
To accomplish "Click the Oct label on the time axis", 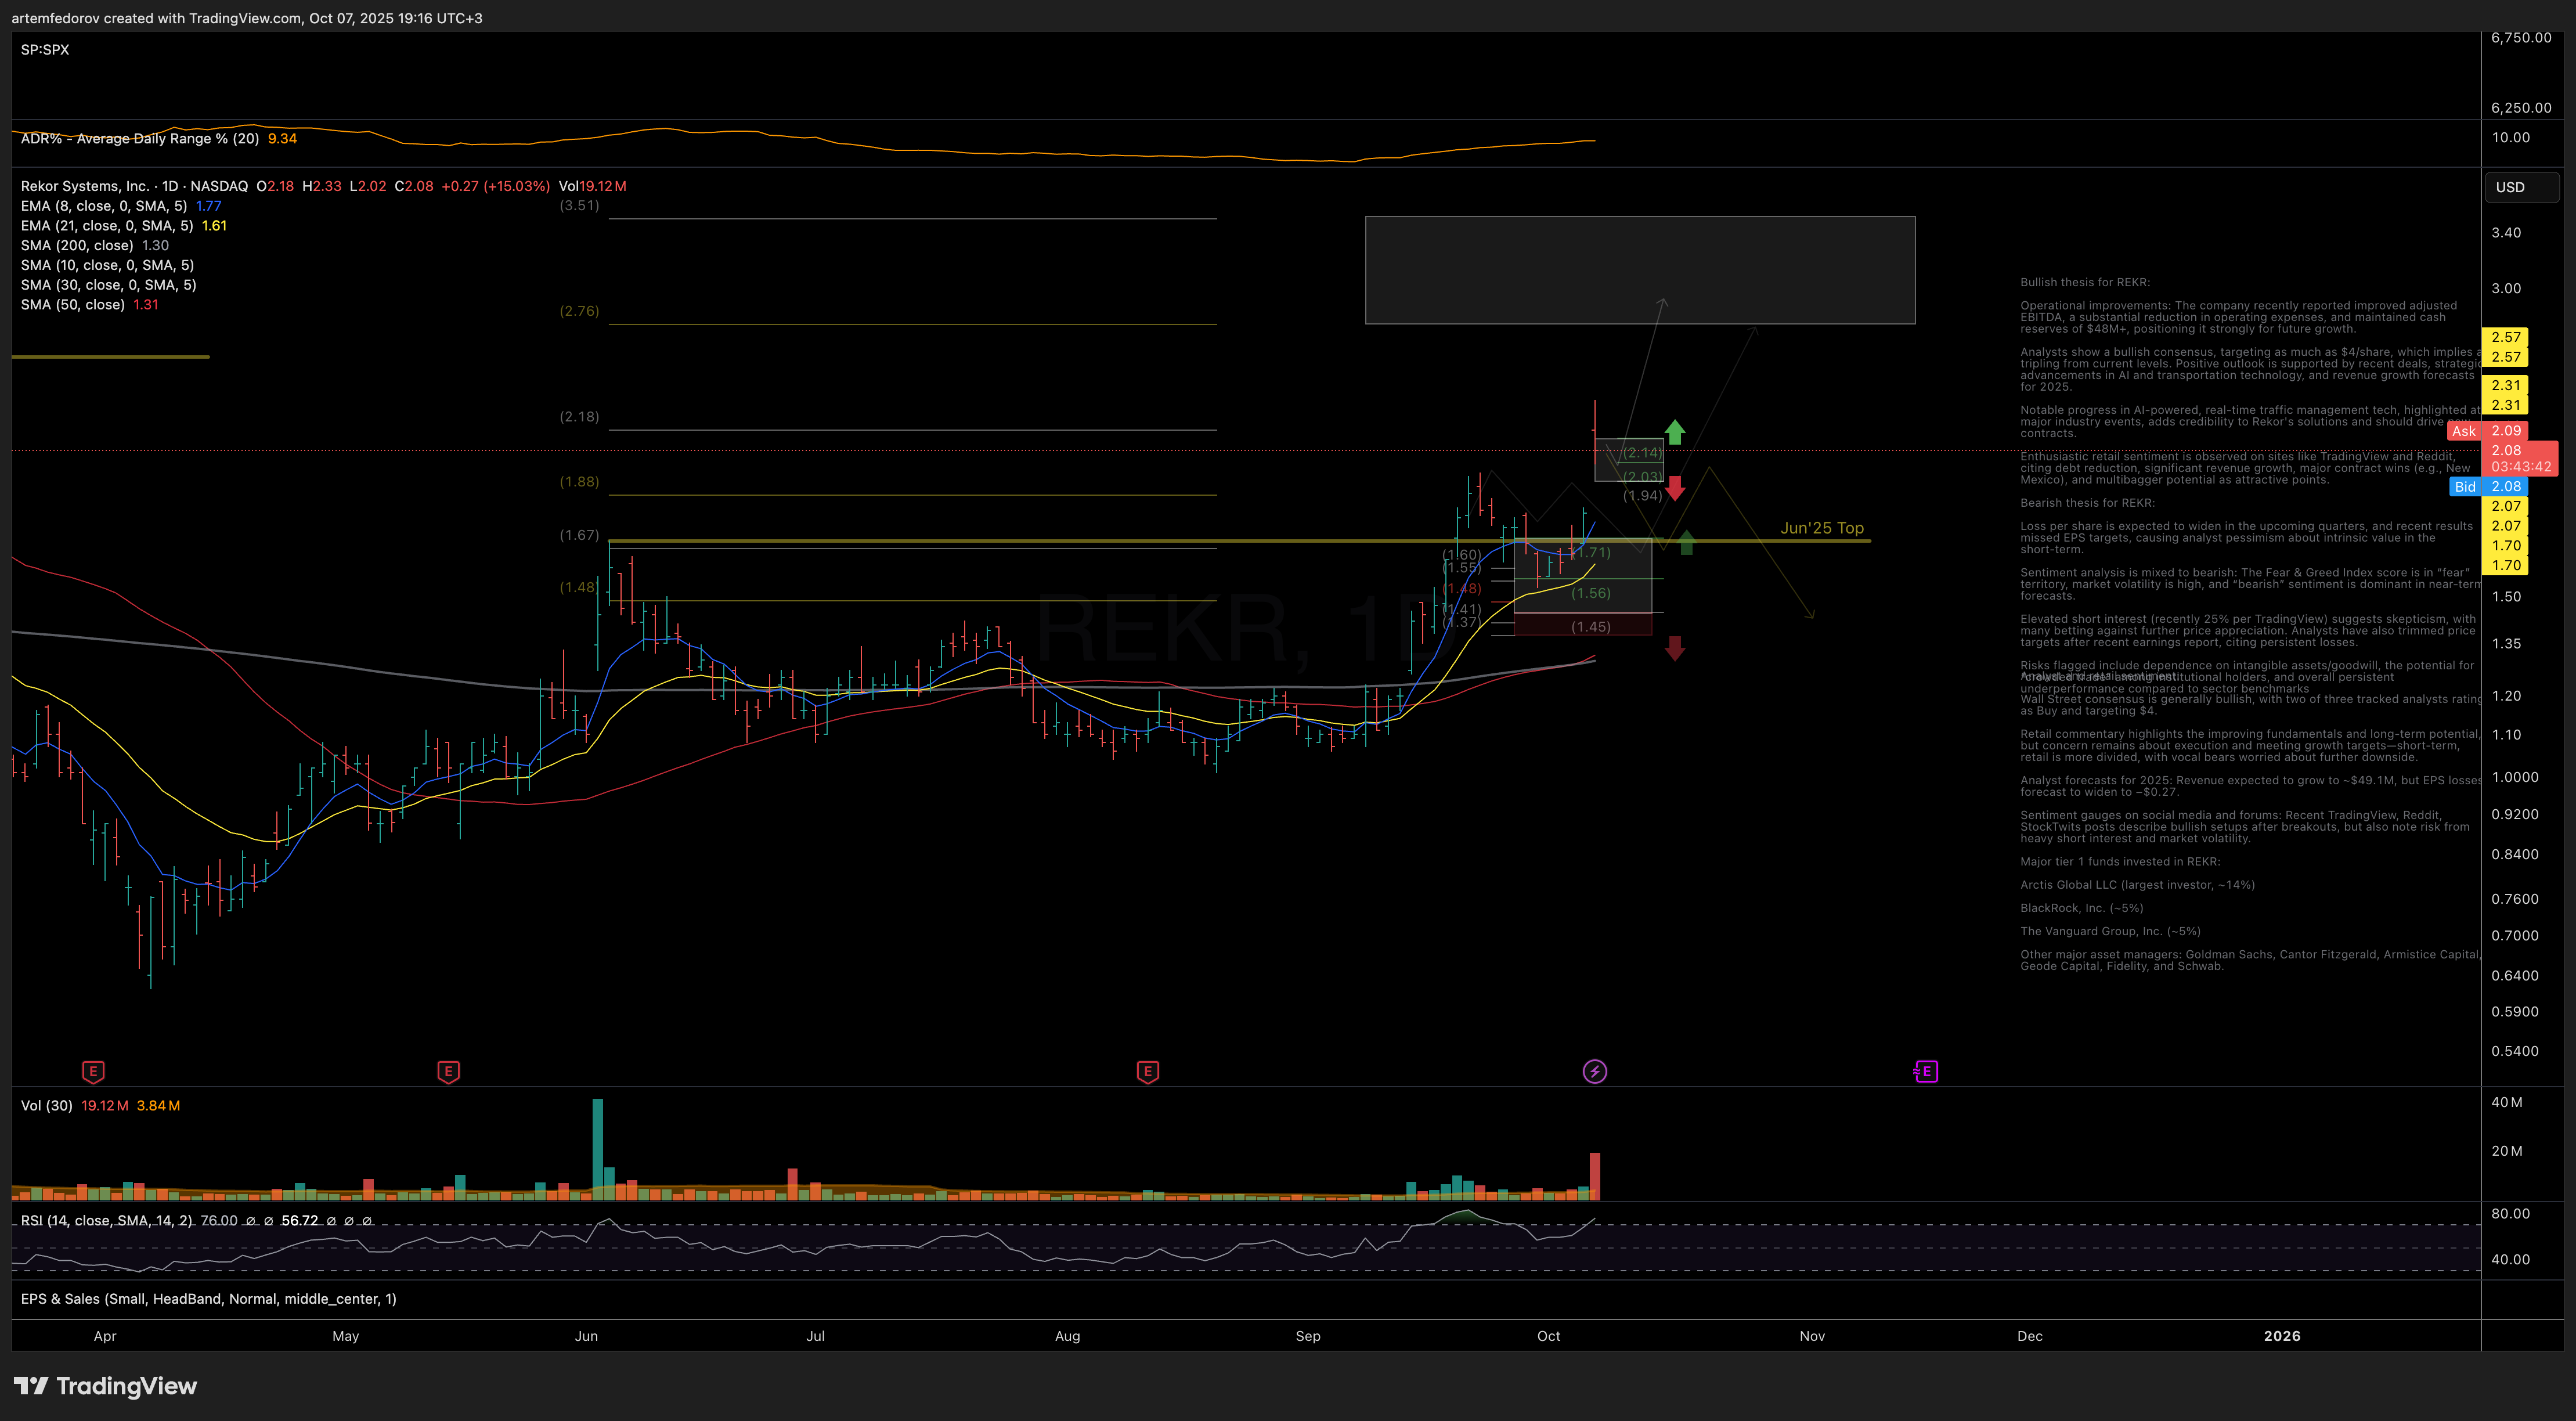I will tap(1549, 1336).
